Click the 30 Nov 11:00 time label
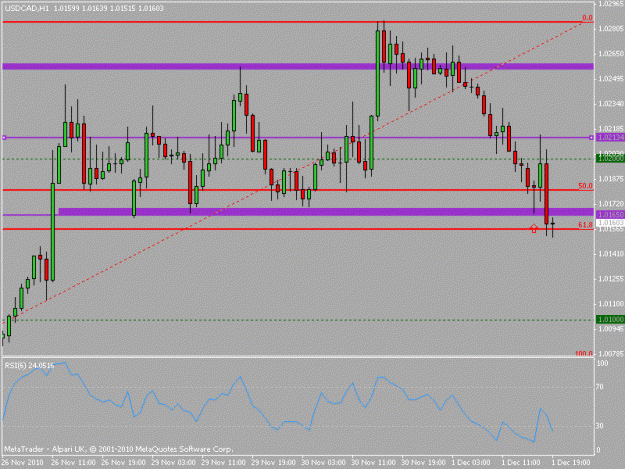This screenshot has width=625, height=469. click(373, 463)
